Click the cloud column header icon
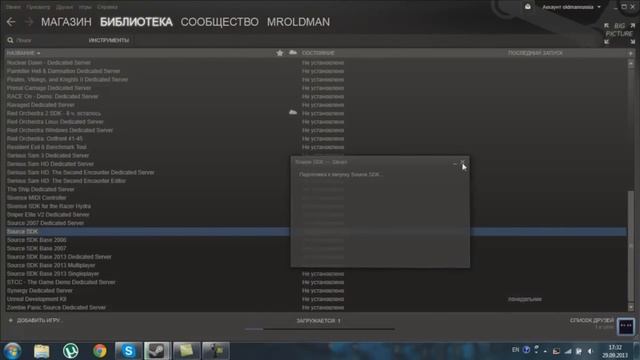 (x=293, y=53)
